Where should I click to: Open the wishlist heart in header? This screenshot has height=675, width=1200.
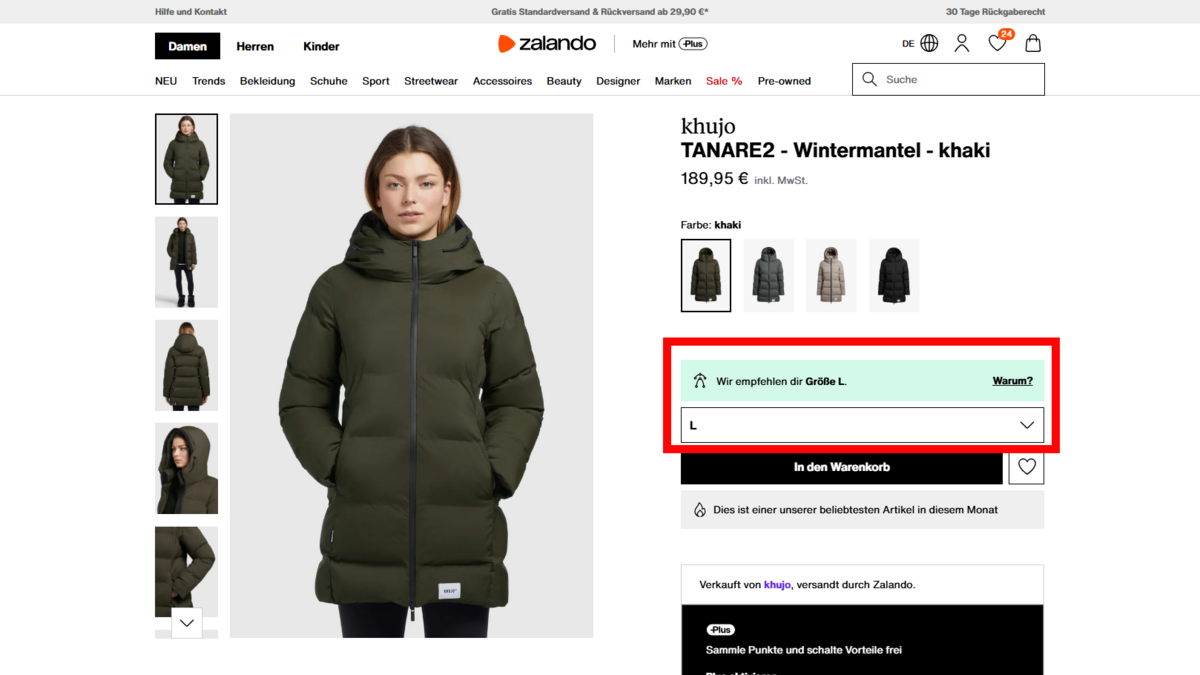[x=997, y=44]
